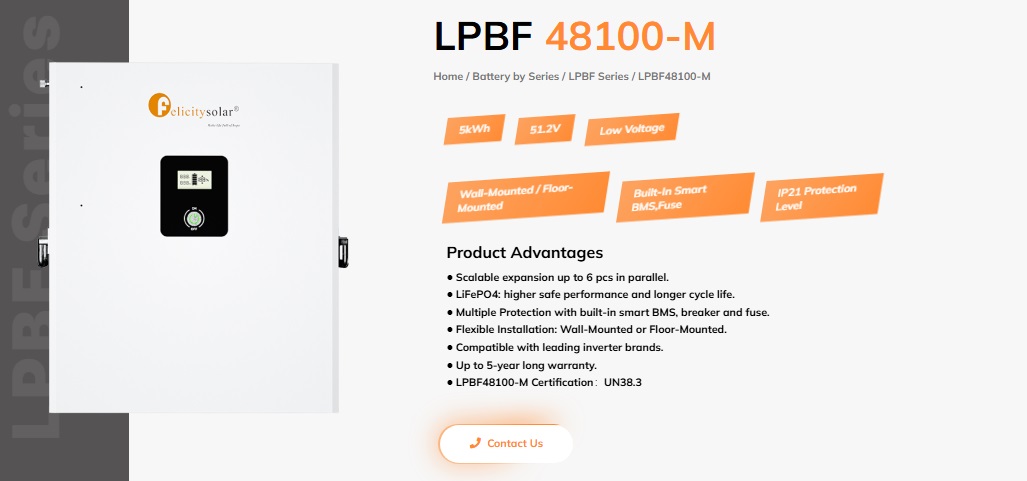Click the Wall-Mounted / Floor-Mounted tag
This screenshot has width=1027, height=481.
click(523, 198)
